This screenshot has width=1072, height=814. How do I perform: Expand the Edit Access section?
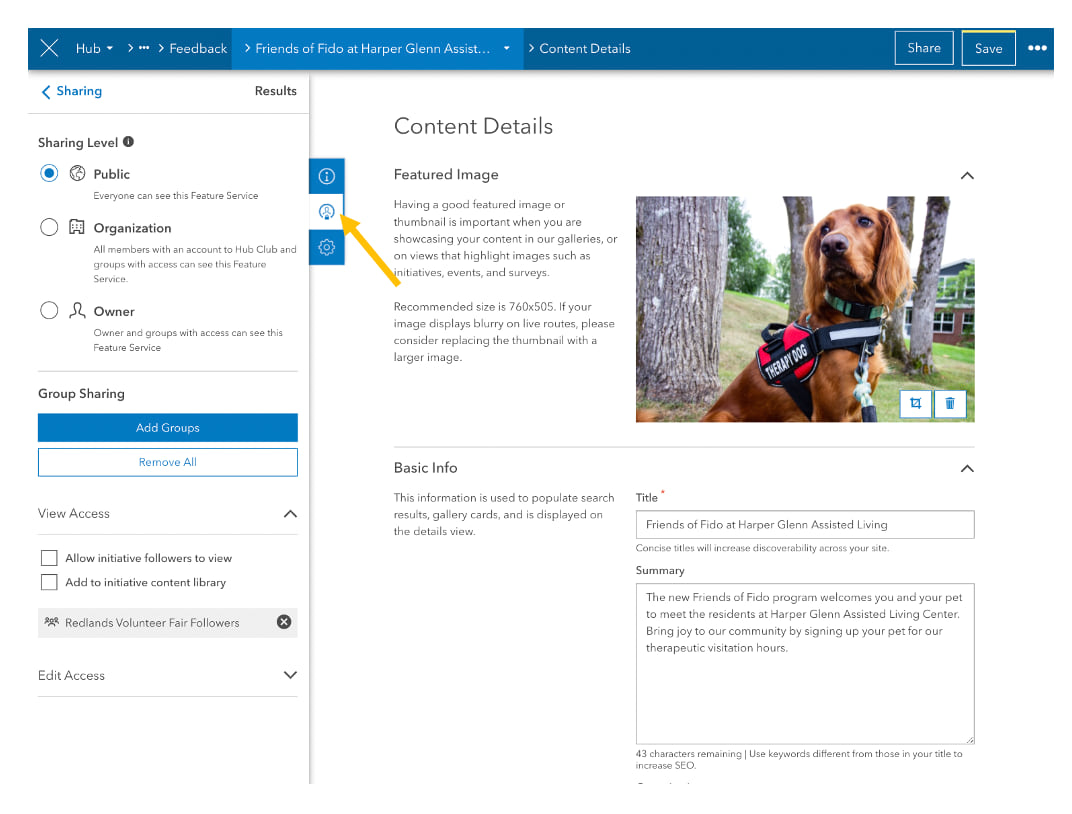(x=291, y=675)
